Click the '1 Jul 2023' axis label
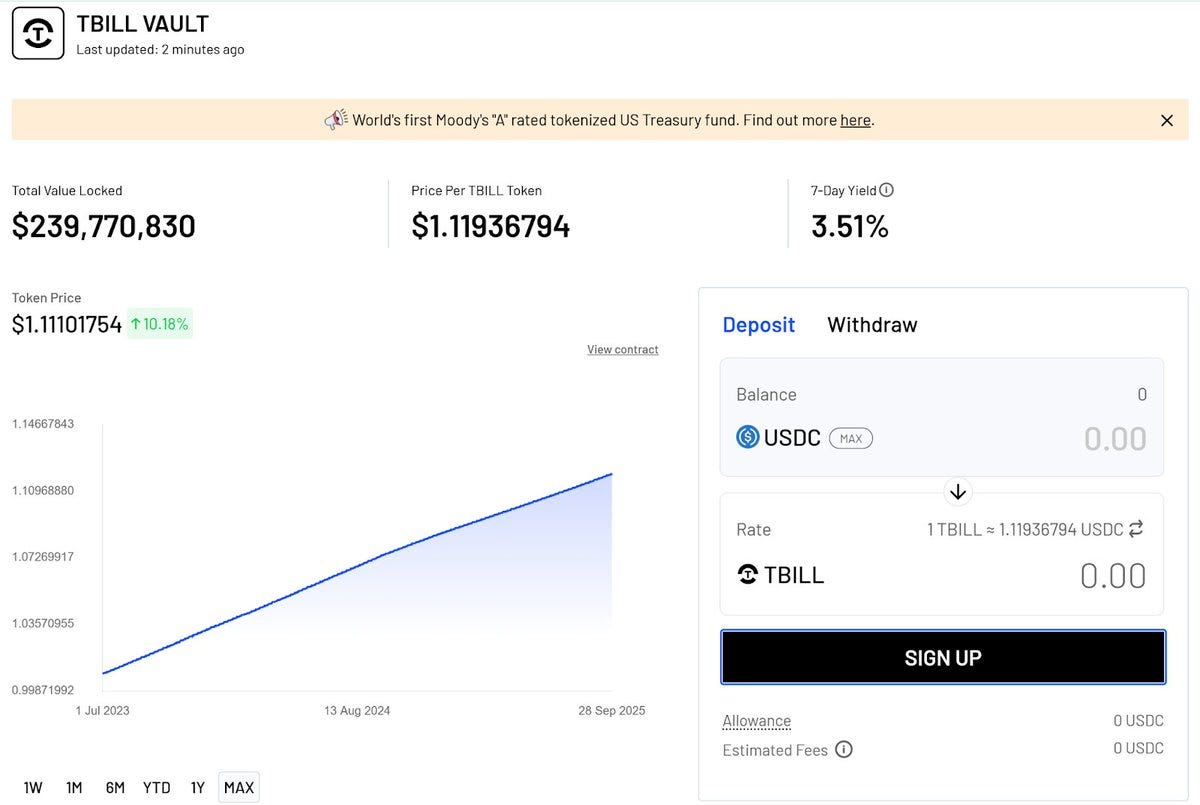The width and height of the screenshot is (1200, 805). (103, 711)
